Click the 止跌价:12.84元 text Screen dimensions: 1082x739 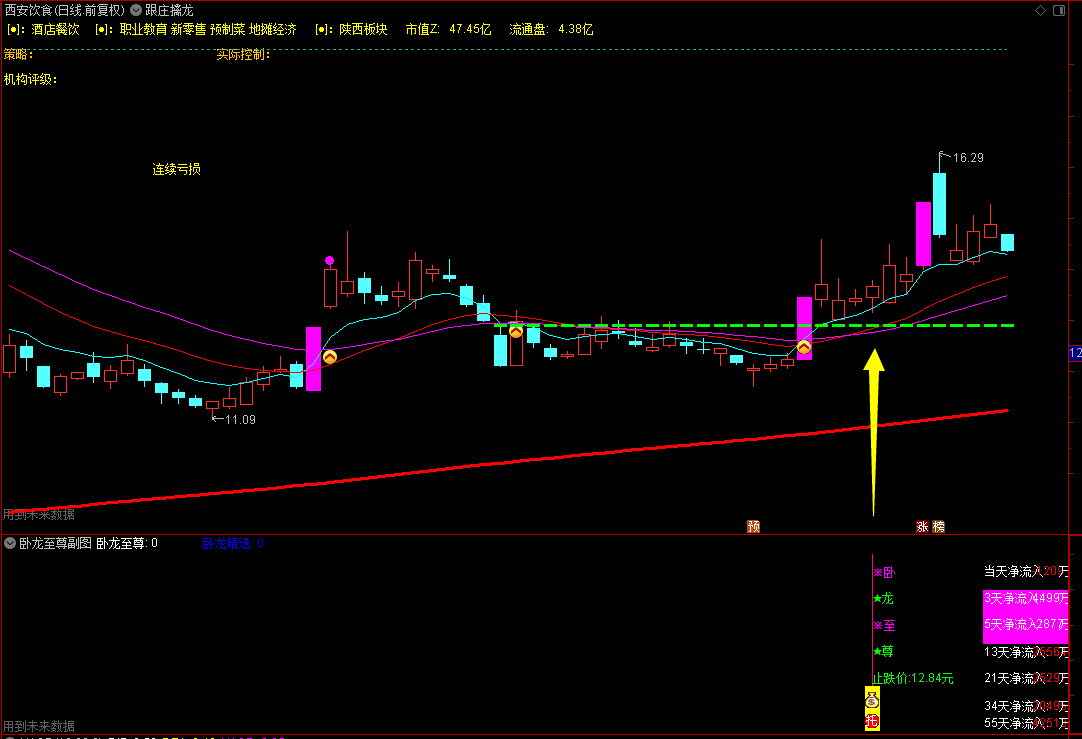click(913, 678)
